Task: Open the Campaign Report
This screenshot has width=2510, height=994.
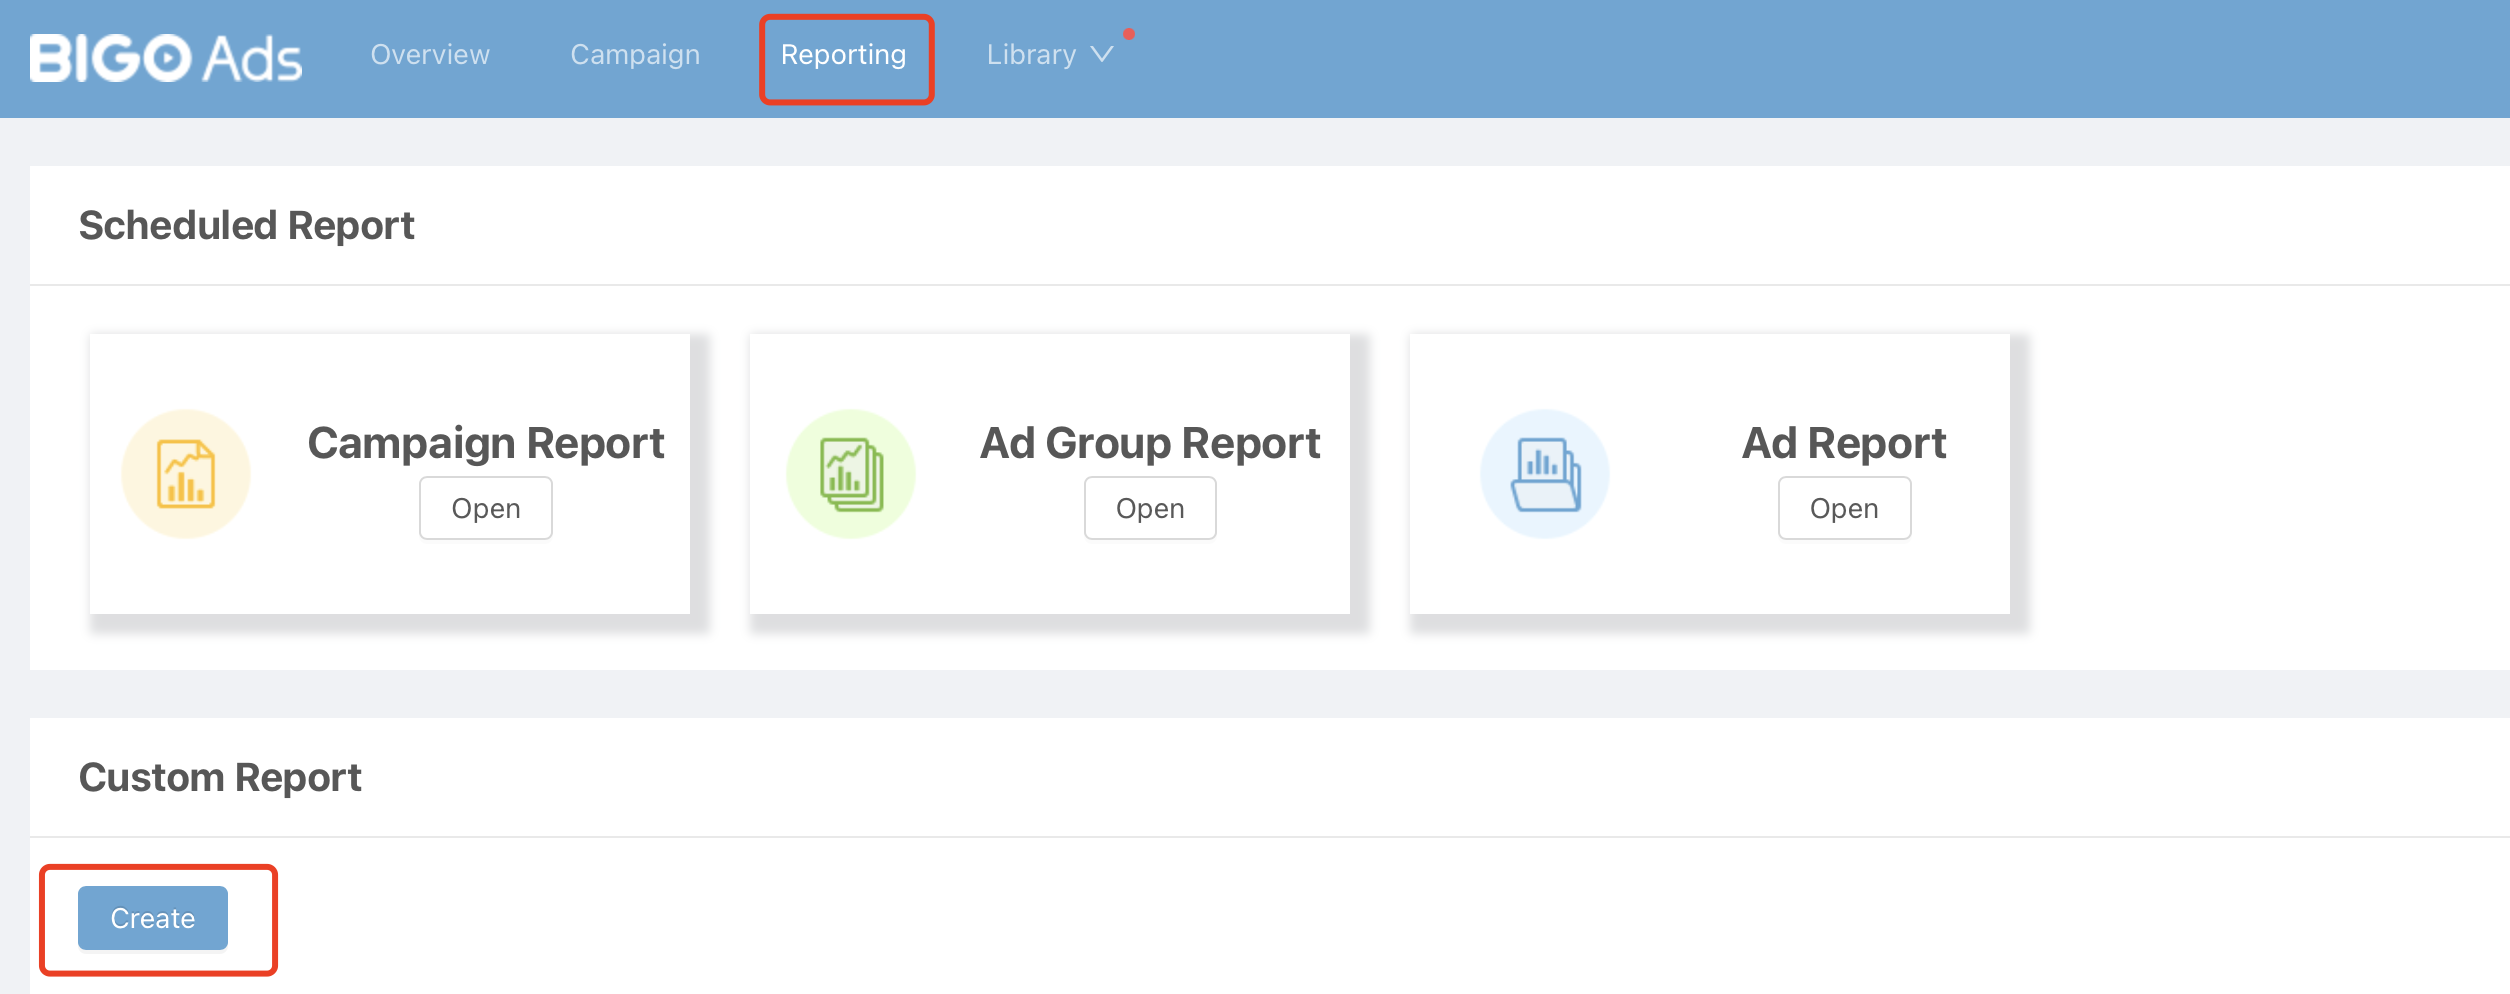Action: click(486, 508)
